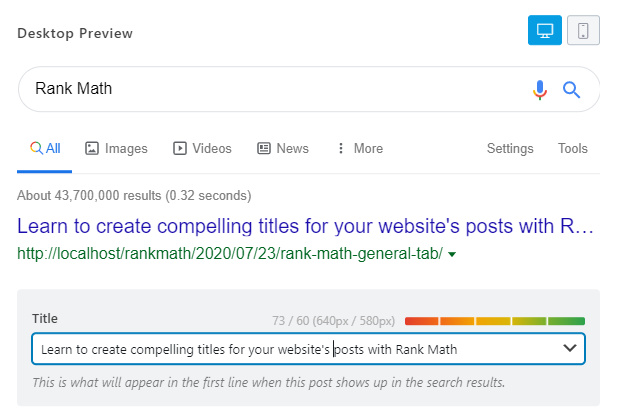
Task: Click the blue search magnifier icon
Action: tap(572, 90)
